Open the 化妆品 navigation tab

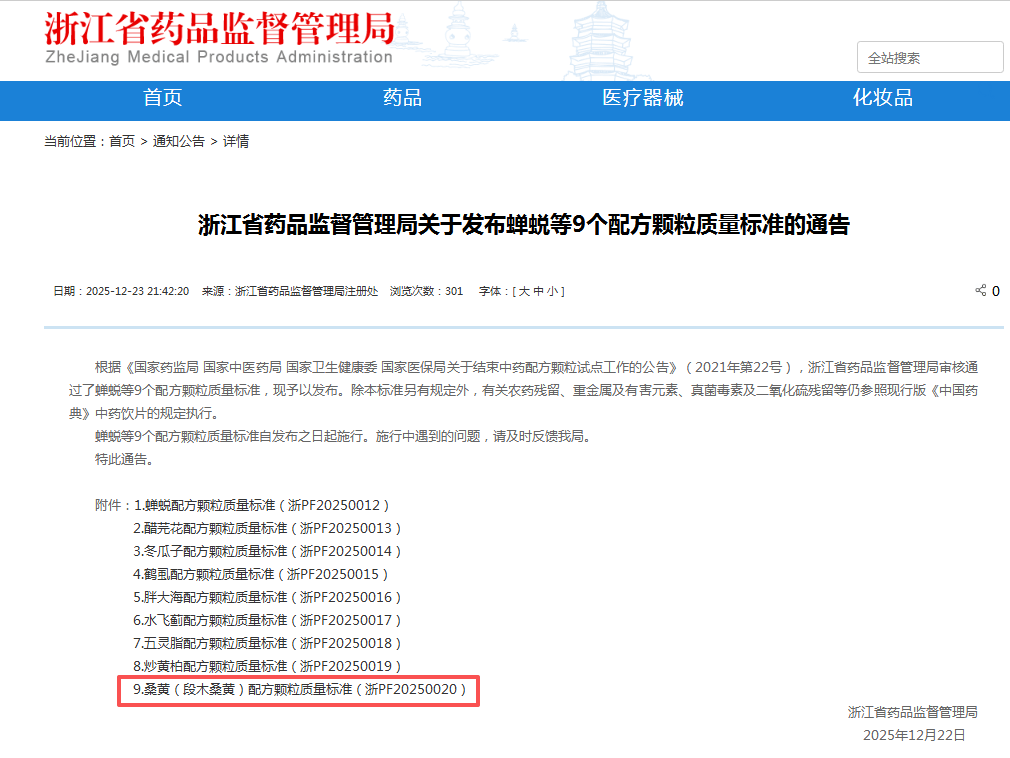coord(882,98)
